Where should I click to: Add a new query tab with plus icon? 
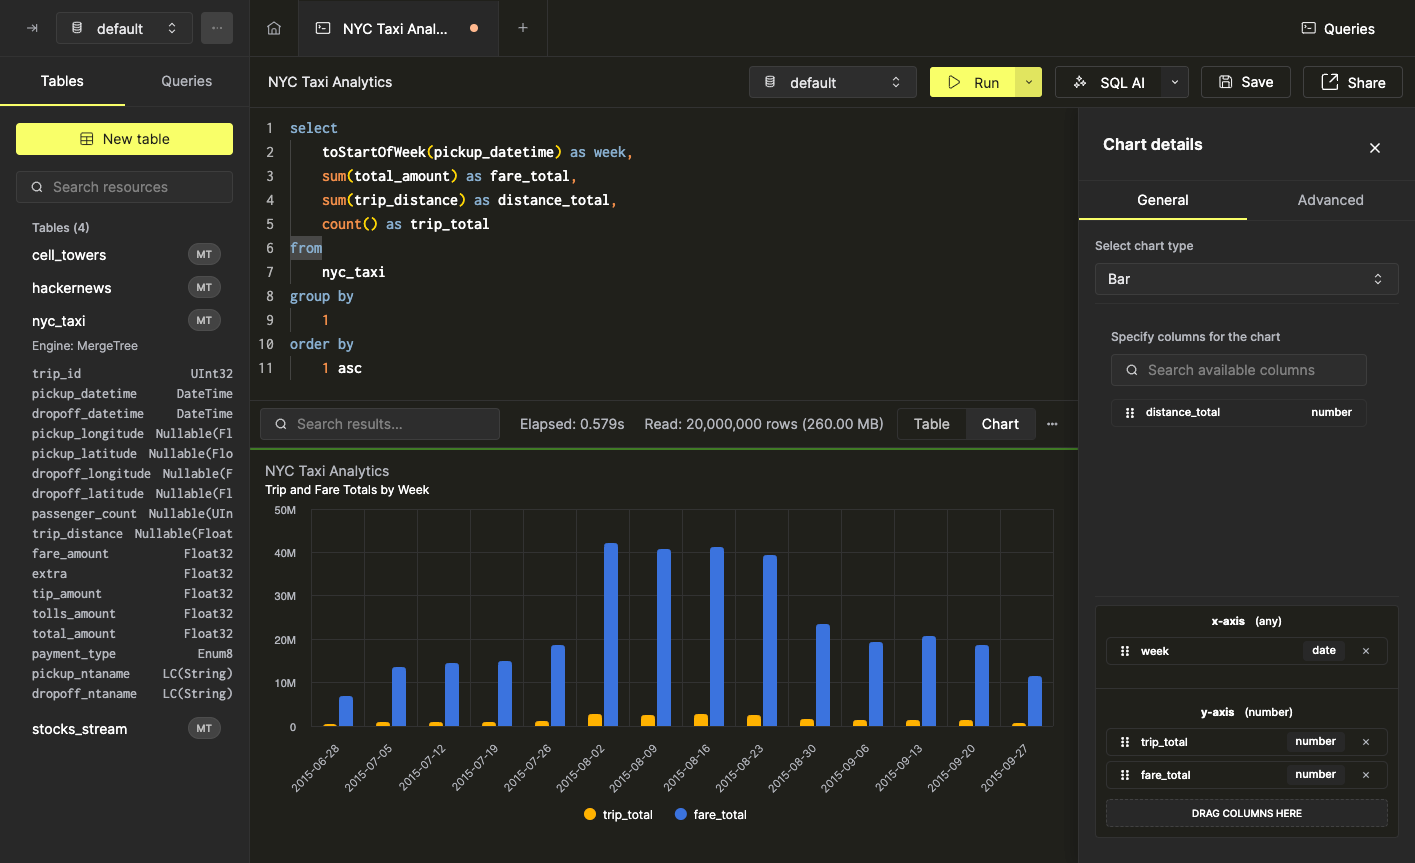click(x=523, y=28)
